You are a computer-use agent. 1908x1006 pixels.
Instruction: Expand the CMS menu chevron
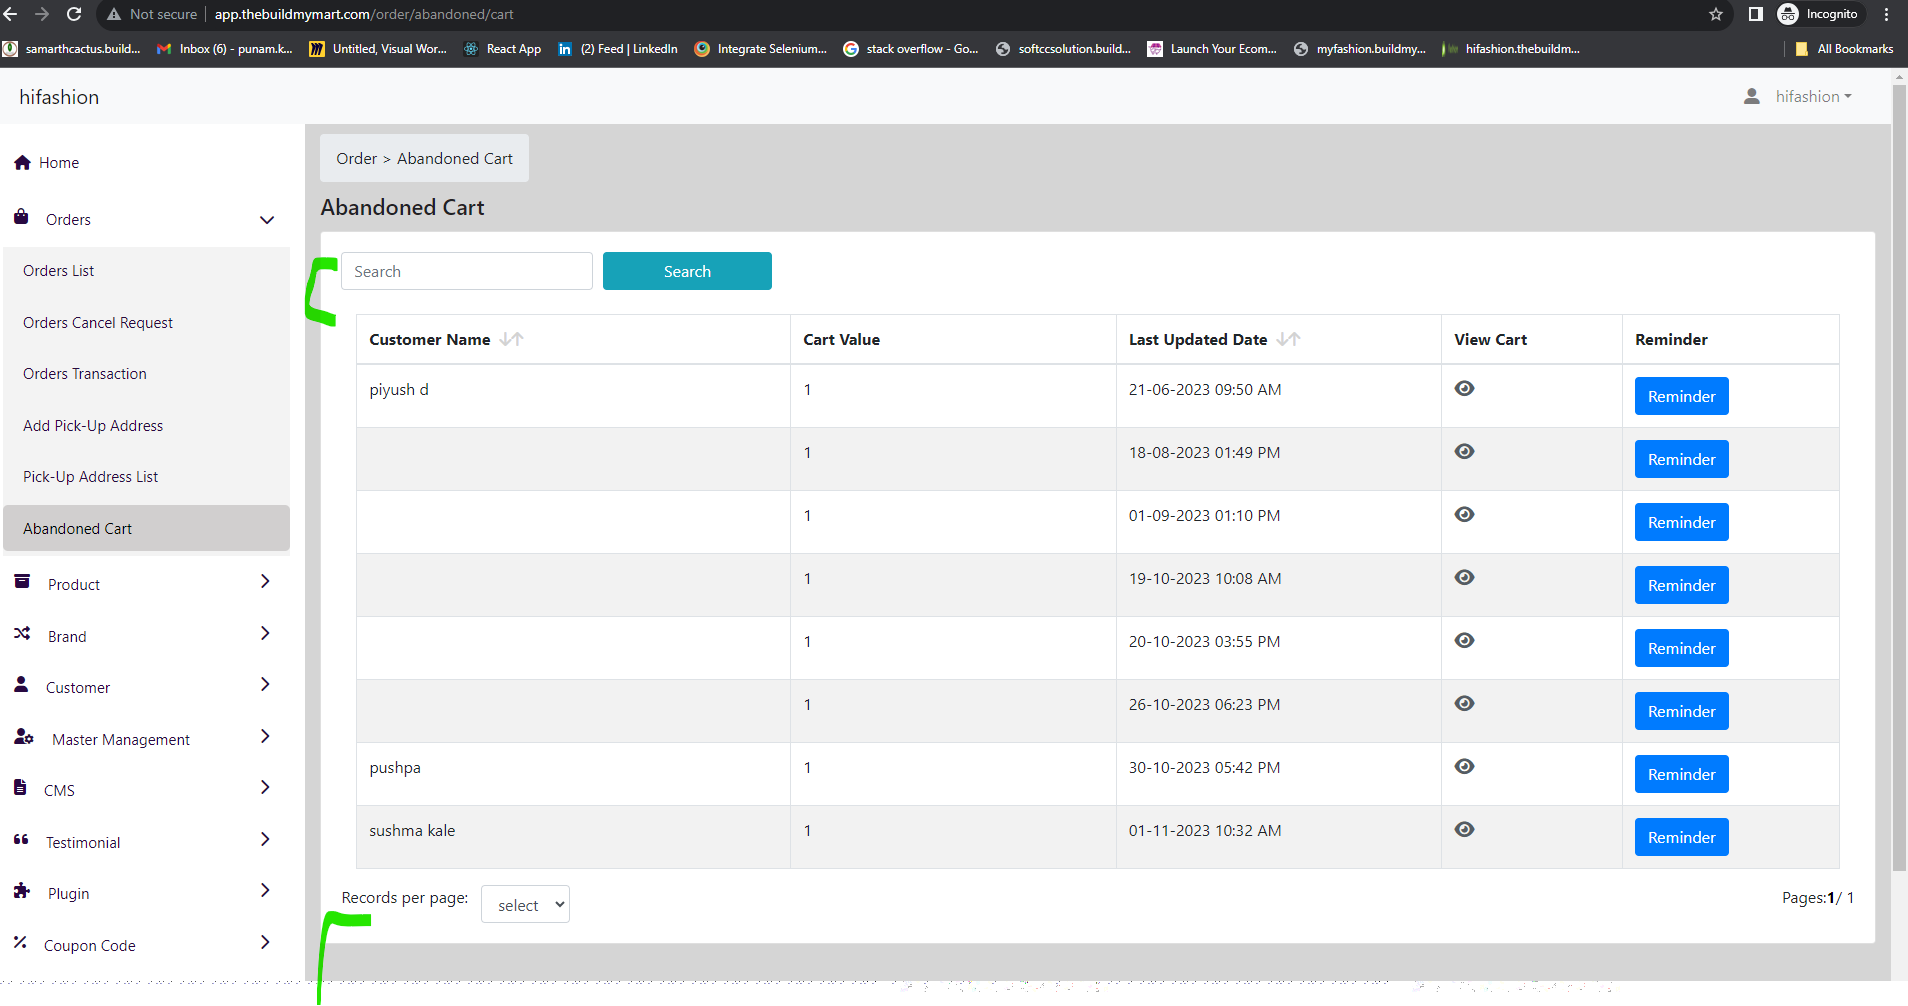coord(265,788)
